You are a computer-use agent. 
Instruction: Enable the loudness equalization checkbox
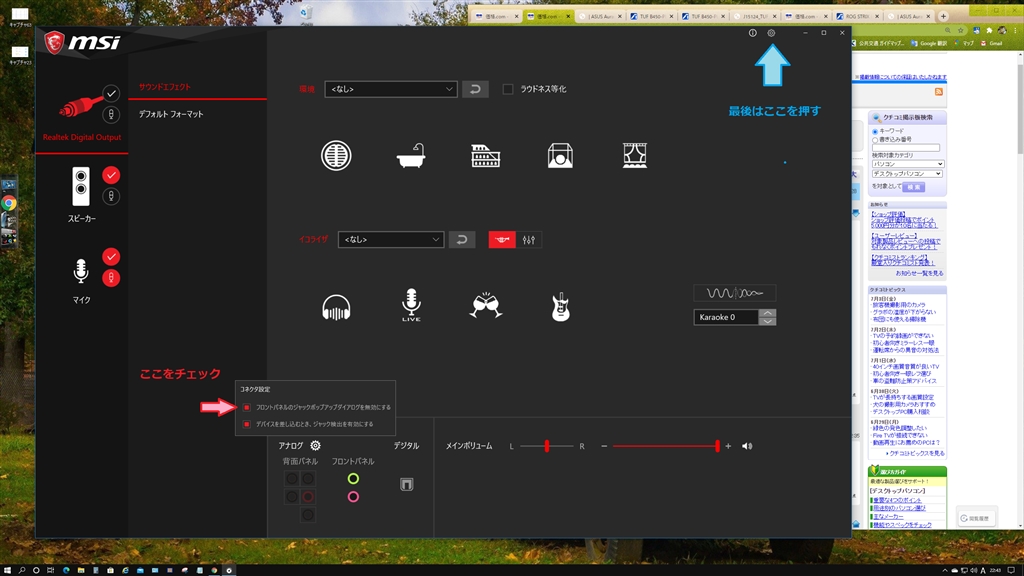(x=507, y=89)
